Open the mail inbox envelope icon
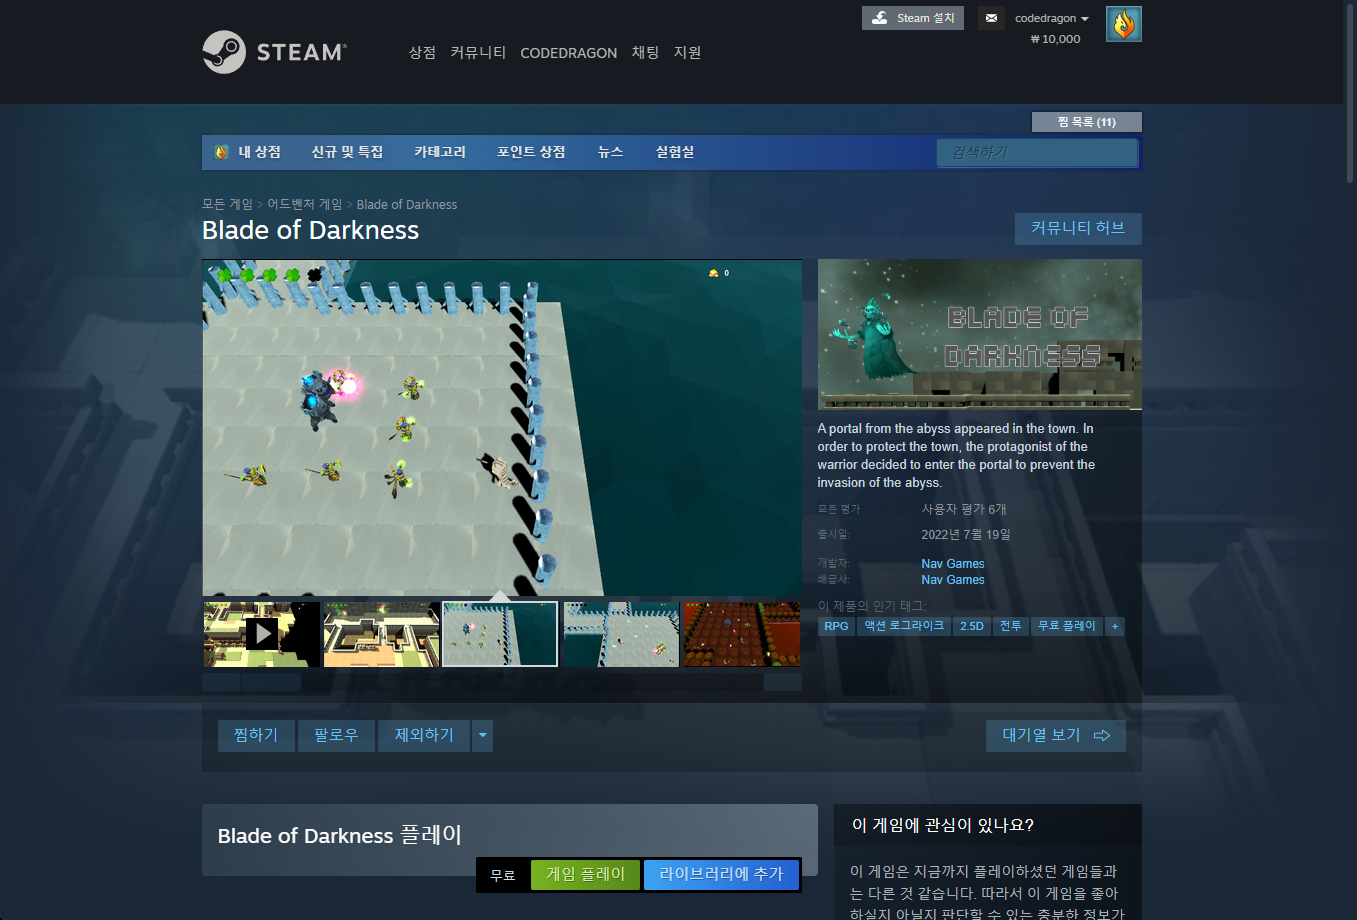 click(991, 18)
